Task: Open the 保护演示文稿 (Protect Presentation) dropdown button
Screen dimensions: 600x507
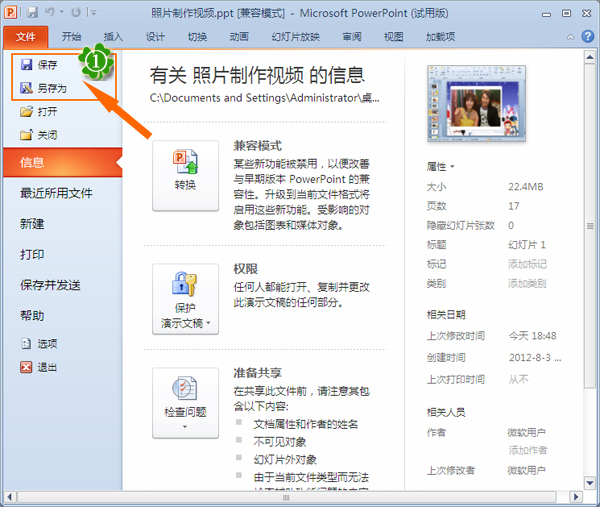Action: click(186, 299)
